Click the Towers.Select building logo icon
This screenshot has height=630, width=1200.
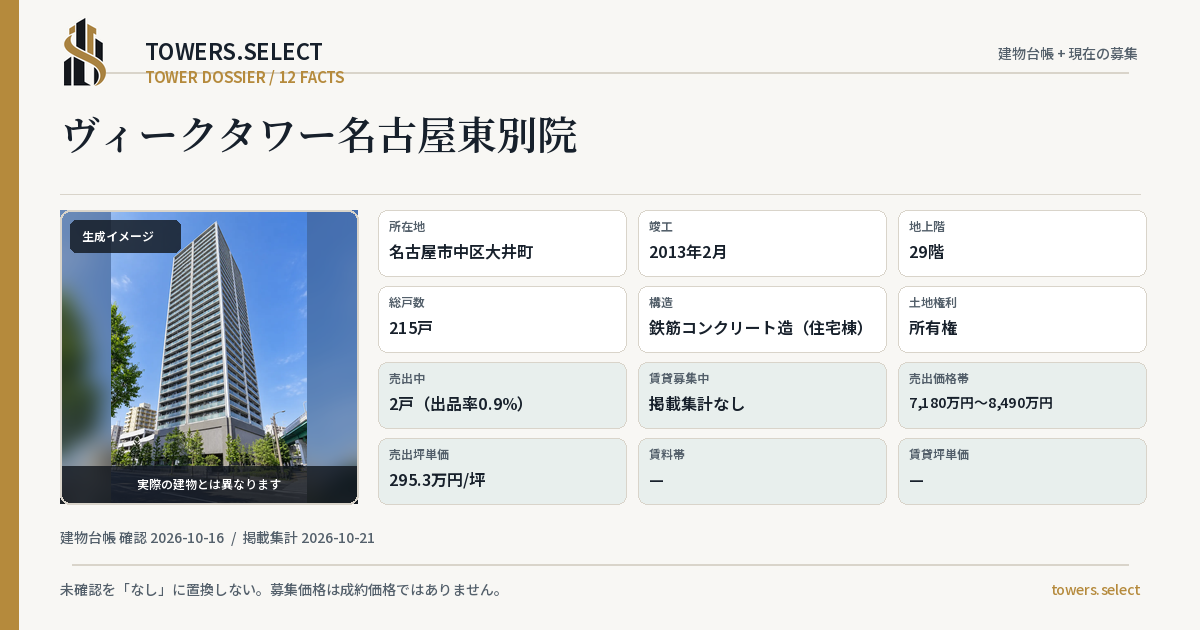click(85, 52)
